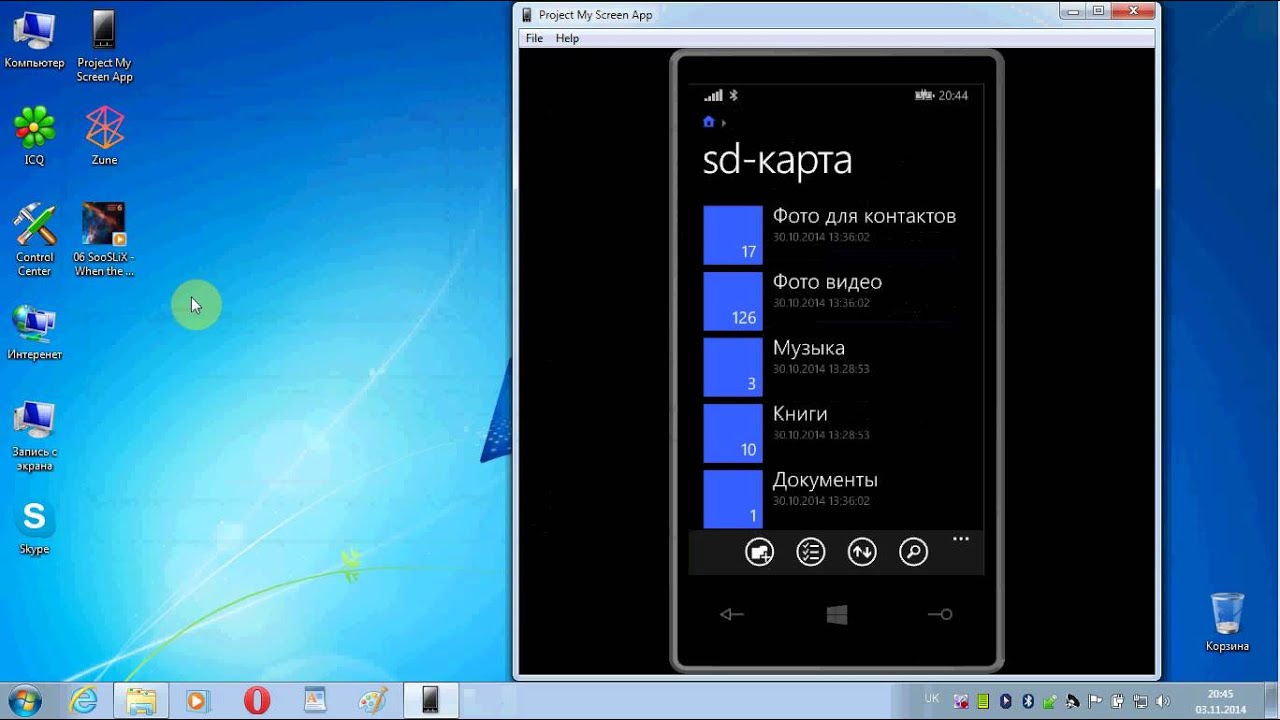Click the Bluetooth icon in the system tray

coord(1028,701)
